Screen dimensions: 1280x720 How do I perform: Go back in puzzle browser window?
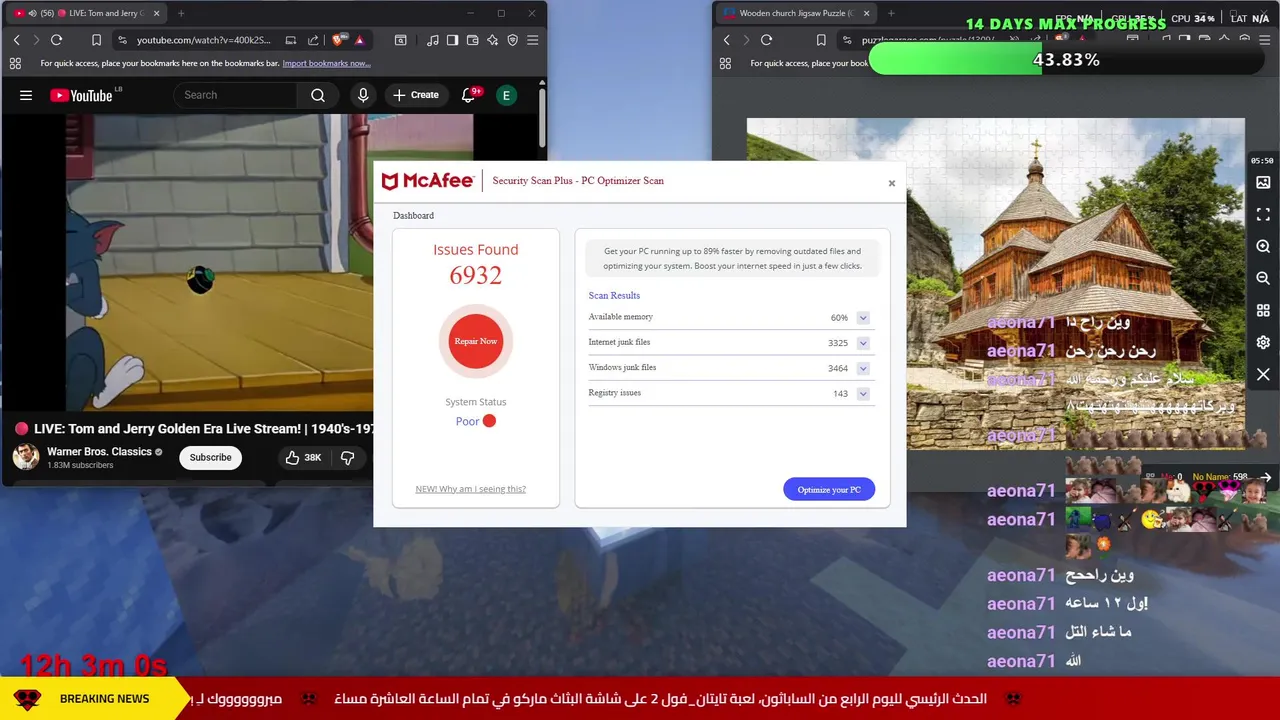click(x=726, y=40)
